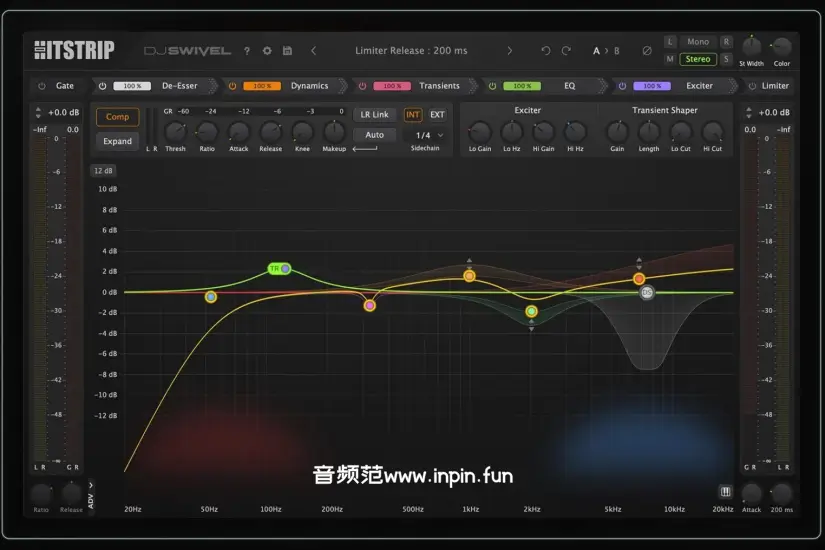Image resolution: width=825 pixels, height=550 pixels.
Task: Select the pink EQ band node
Action: (369, 305)
